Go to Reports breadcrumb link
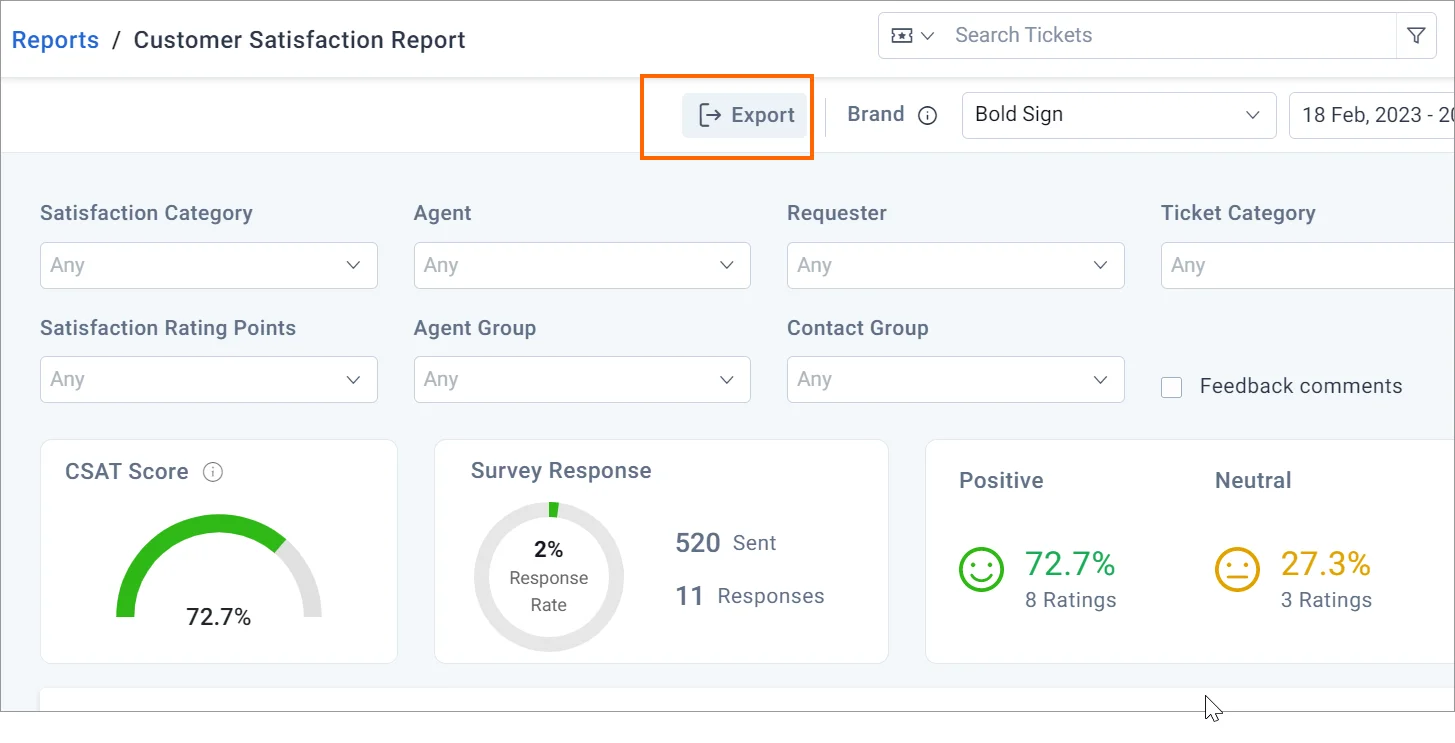This screenshot has width=1455, height=743. pyautogui.click(x=55, y=40)
